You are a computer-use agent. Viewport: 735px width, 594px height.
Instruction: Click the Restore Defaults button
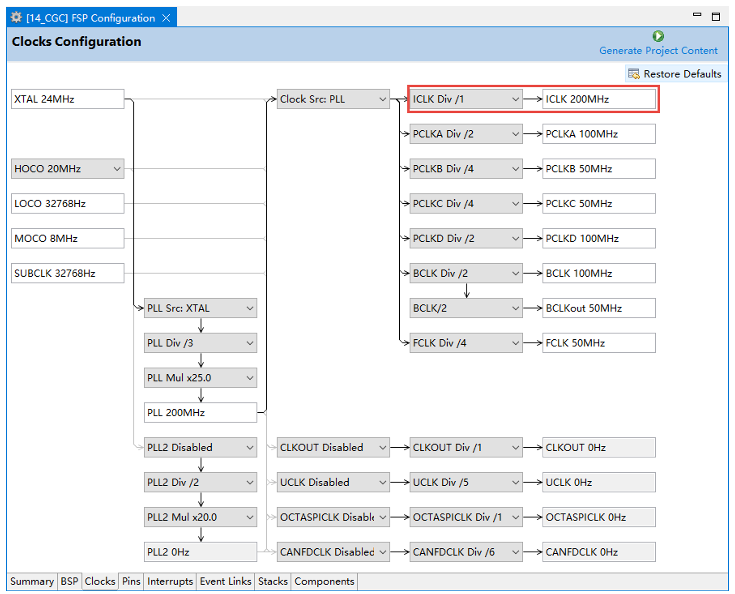675,74
